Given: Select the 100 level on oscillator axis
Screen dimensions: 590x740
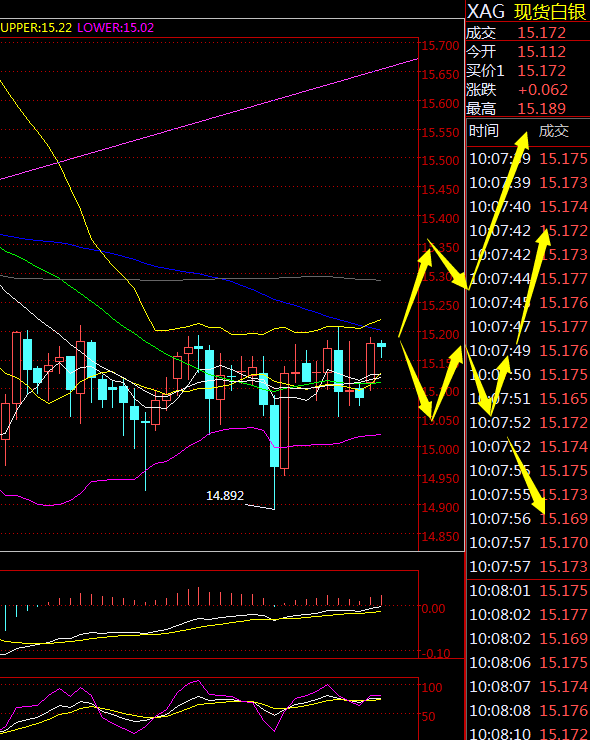Looking at the screenshot, I should point(432,687).
